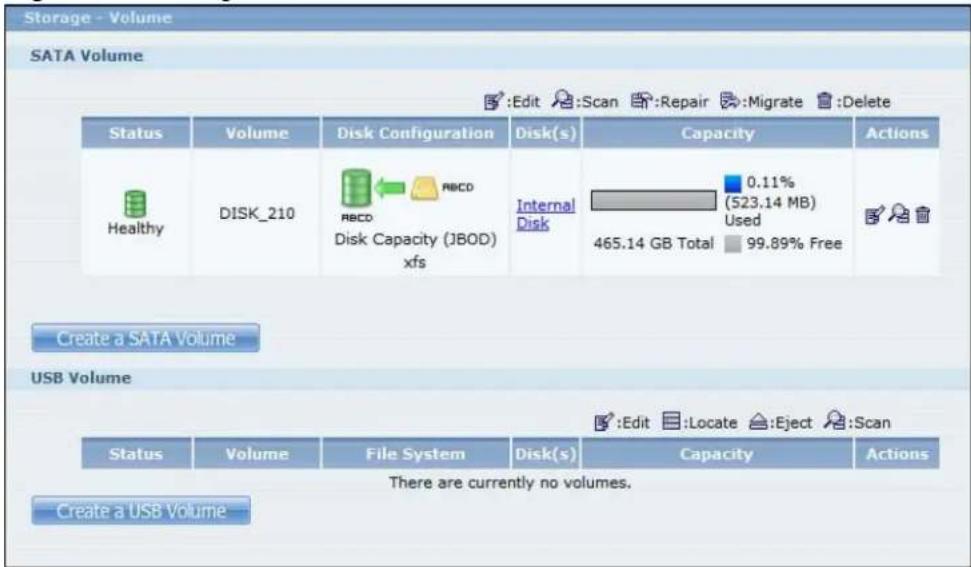Image resolution: width=971 pixels, height=567 pixels.
Task: Click the Disk Capacity (JBOD) text
Action: click(415, 239)
